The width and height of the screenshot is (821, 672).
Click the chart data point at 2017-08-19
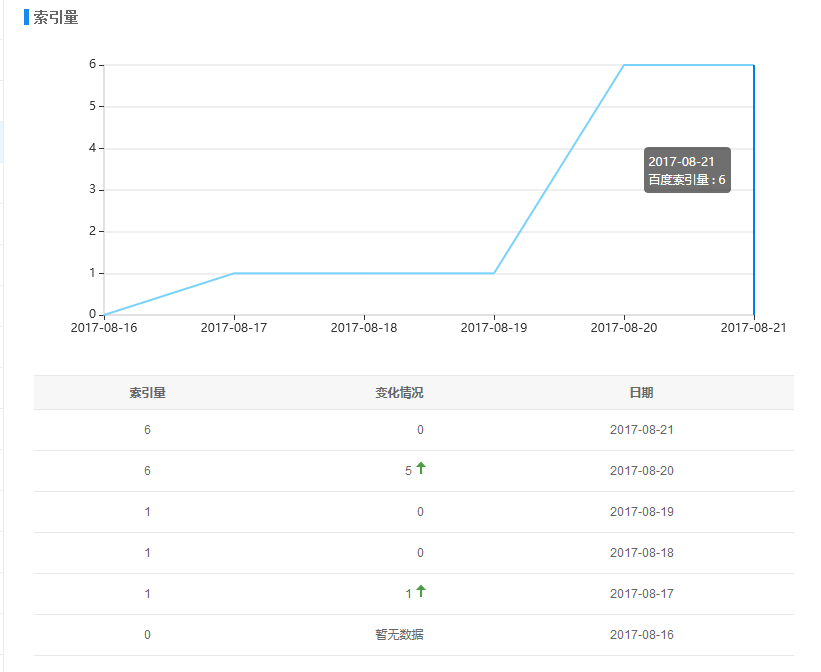point(494,273)
